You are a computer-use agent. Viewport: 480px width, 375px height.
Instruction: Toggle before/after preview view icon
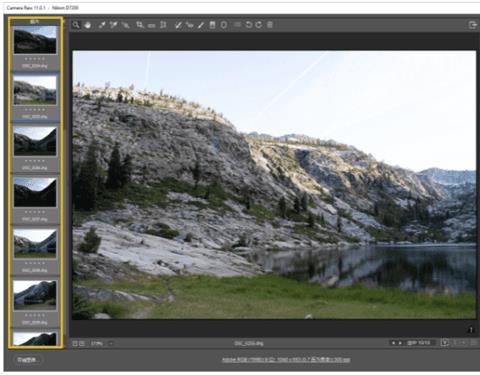[444, 343]
